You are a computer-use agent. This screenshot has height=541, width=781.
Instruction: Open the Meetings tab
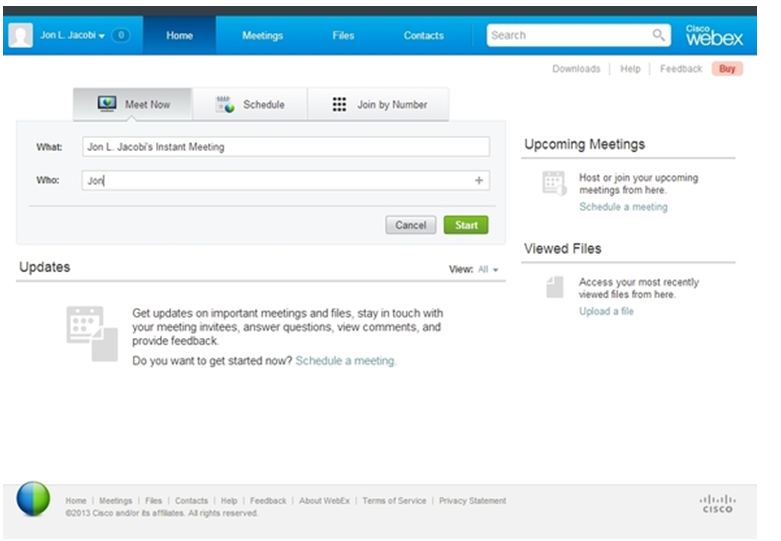tap(262, 35)
